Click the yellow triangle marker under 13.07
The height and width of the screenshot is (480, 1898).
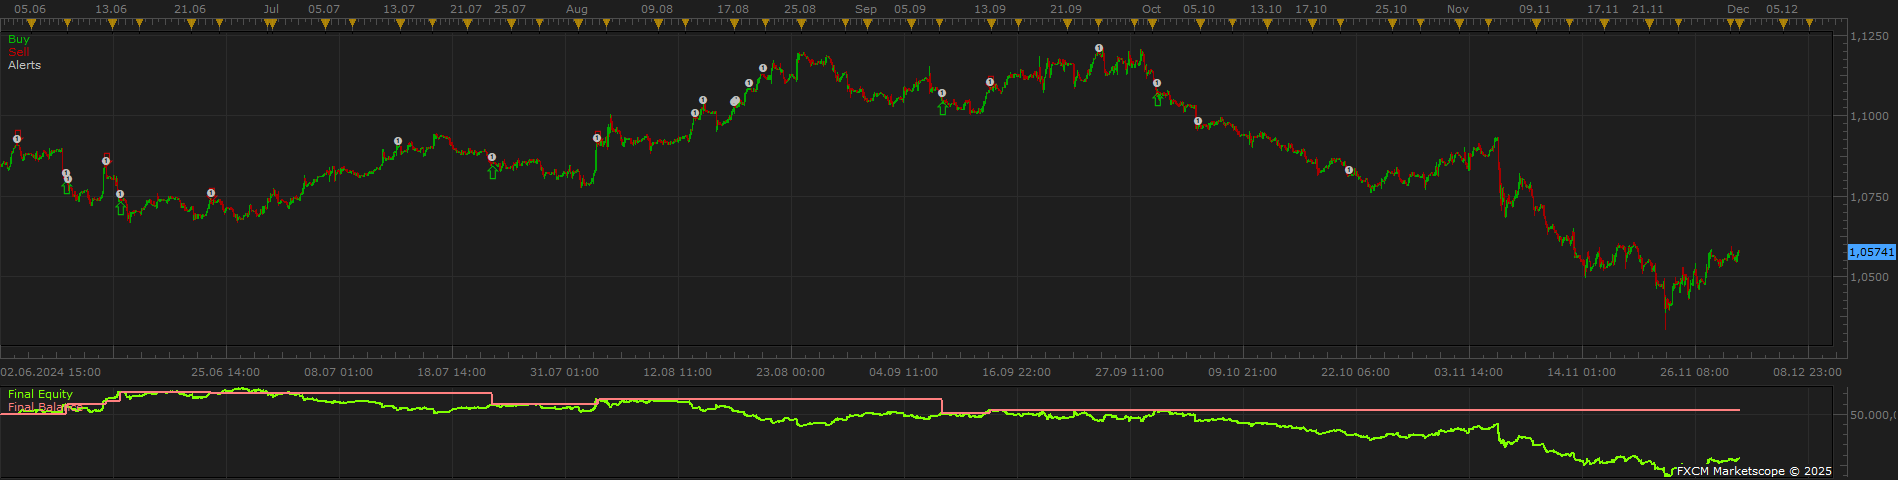(x=398, y=24)
